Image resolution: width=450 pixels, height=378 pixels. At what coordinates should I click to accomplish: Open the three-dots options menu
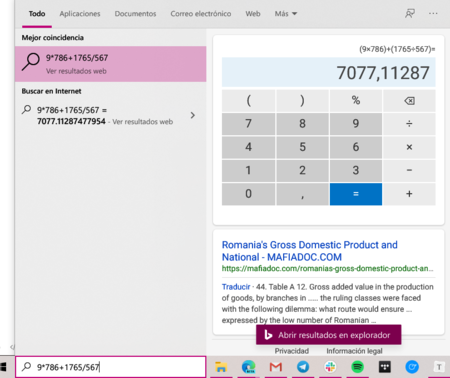tap(433, 14)
